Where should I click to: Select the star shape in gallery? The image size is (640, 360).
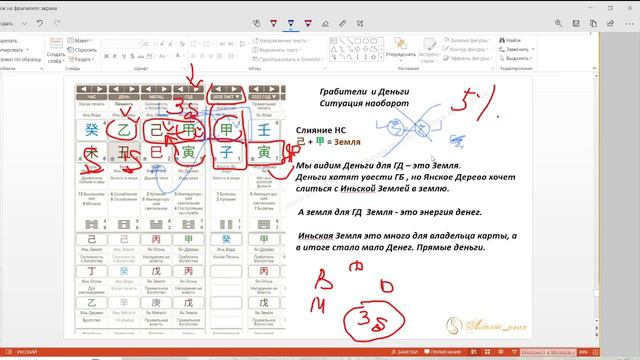tap(373, 57)
